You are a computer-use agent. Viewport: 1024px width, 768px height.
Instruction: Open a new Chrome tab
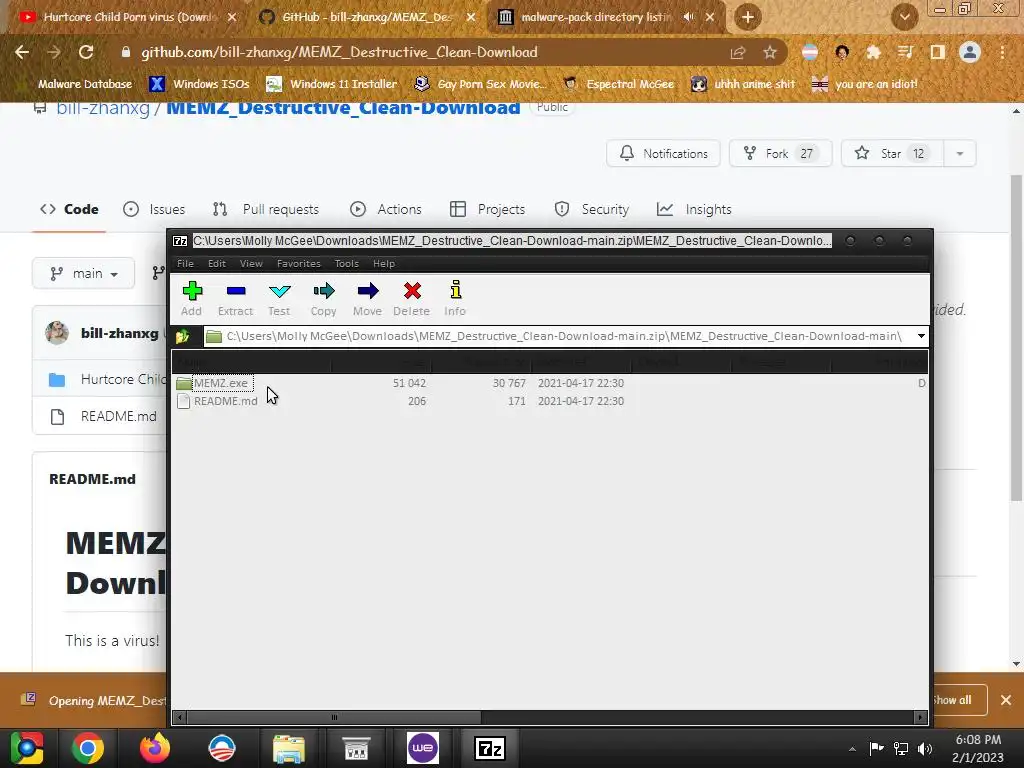pos(748,18)
